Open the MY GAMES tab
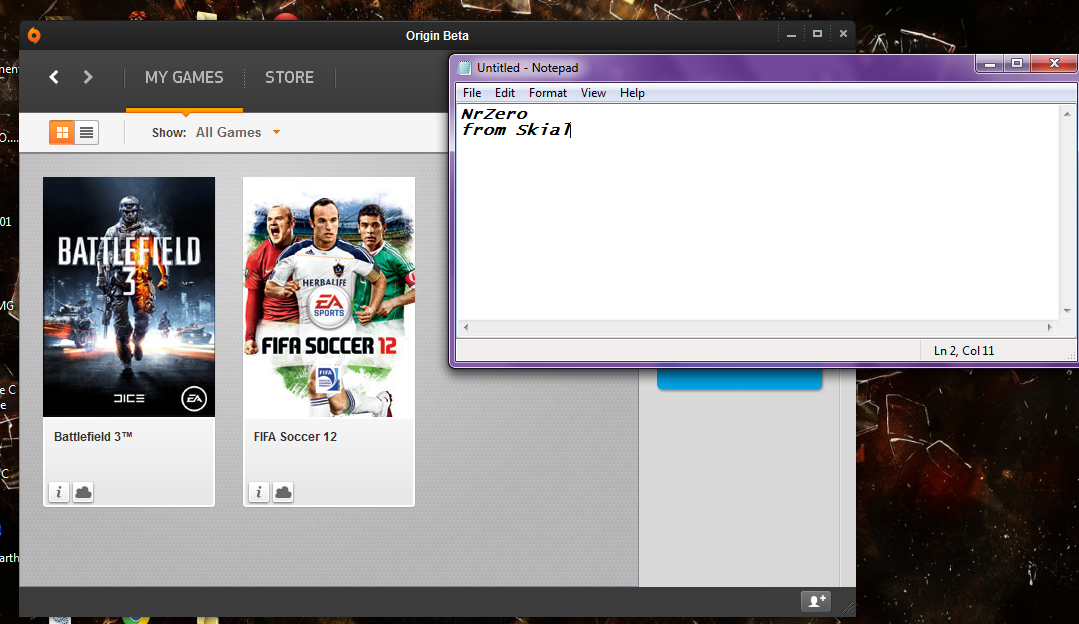Screen dimensions: 1079x624 point(184,77)
